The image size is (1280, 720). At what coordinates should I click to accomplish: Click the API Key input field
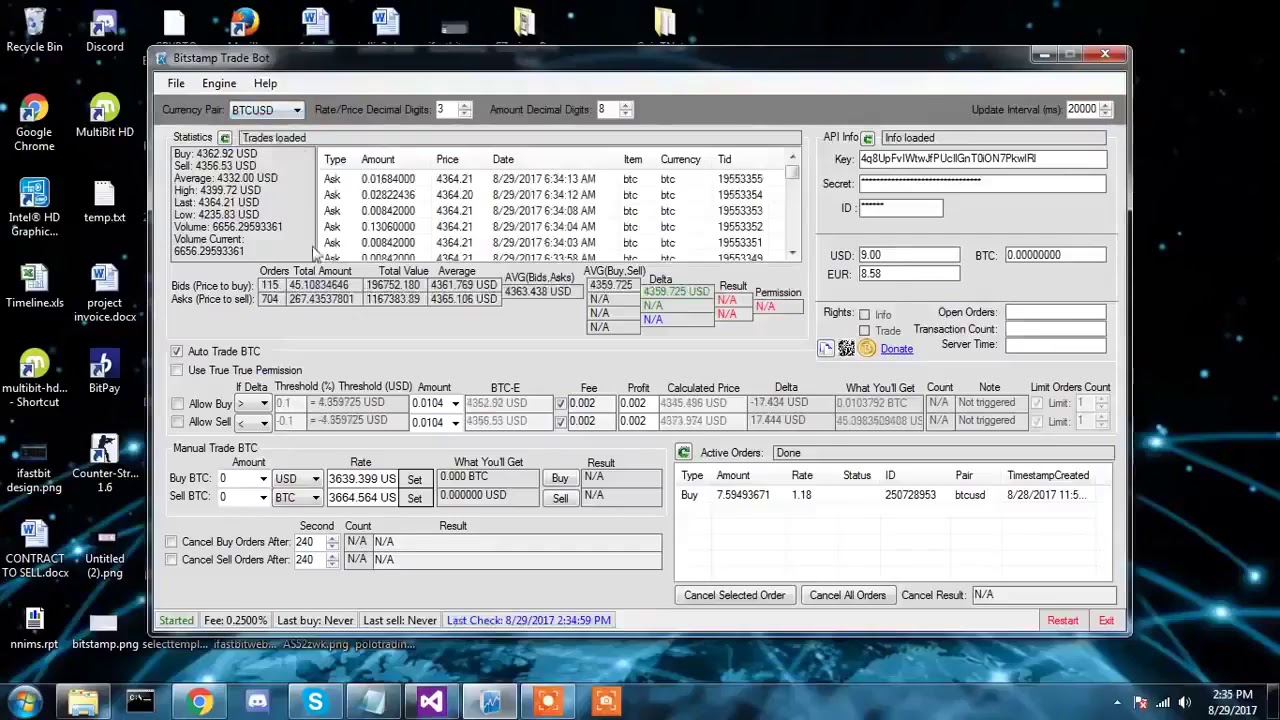click(982, 159)
